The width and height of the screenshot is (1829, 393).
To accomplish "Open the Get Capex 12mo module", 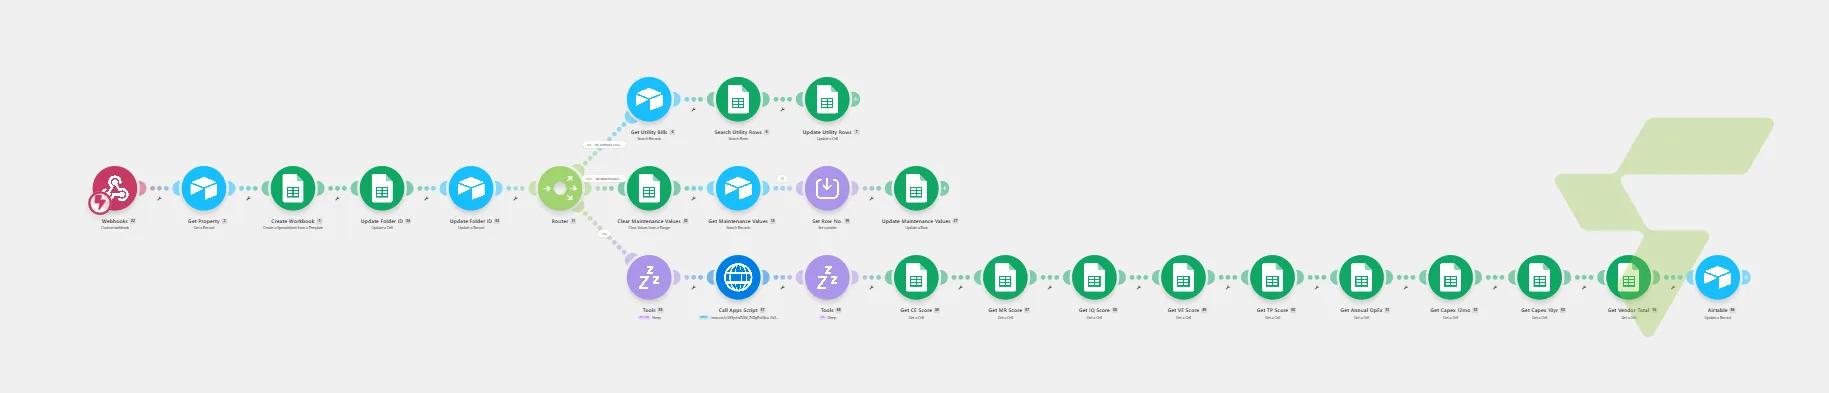I will coord(1450,277).
